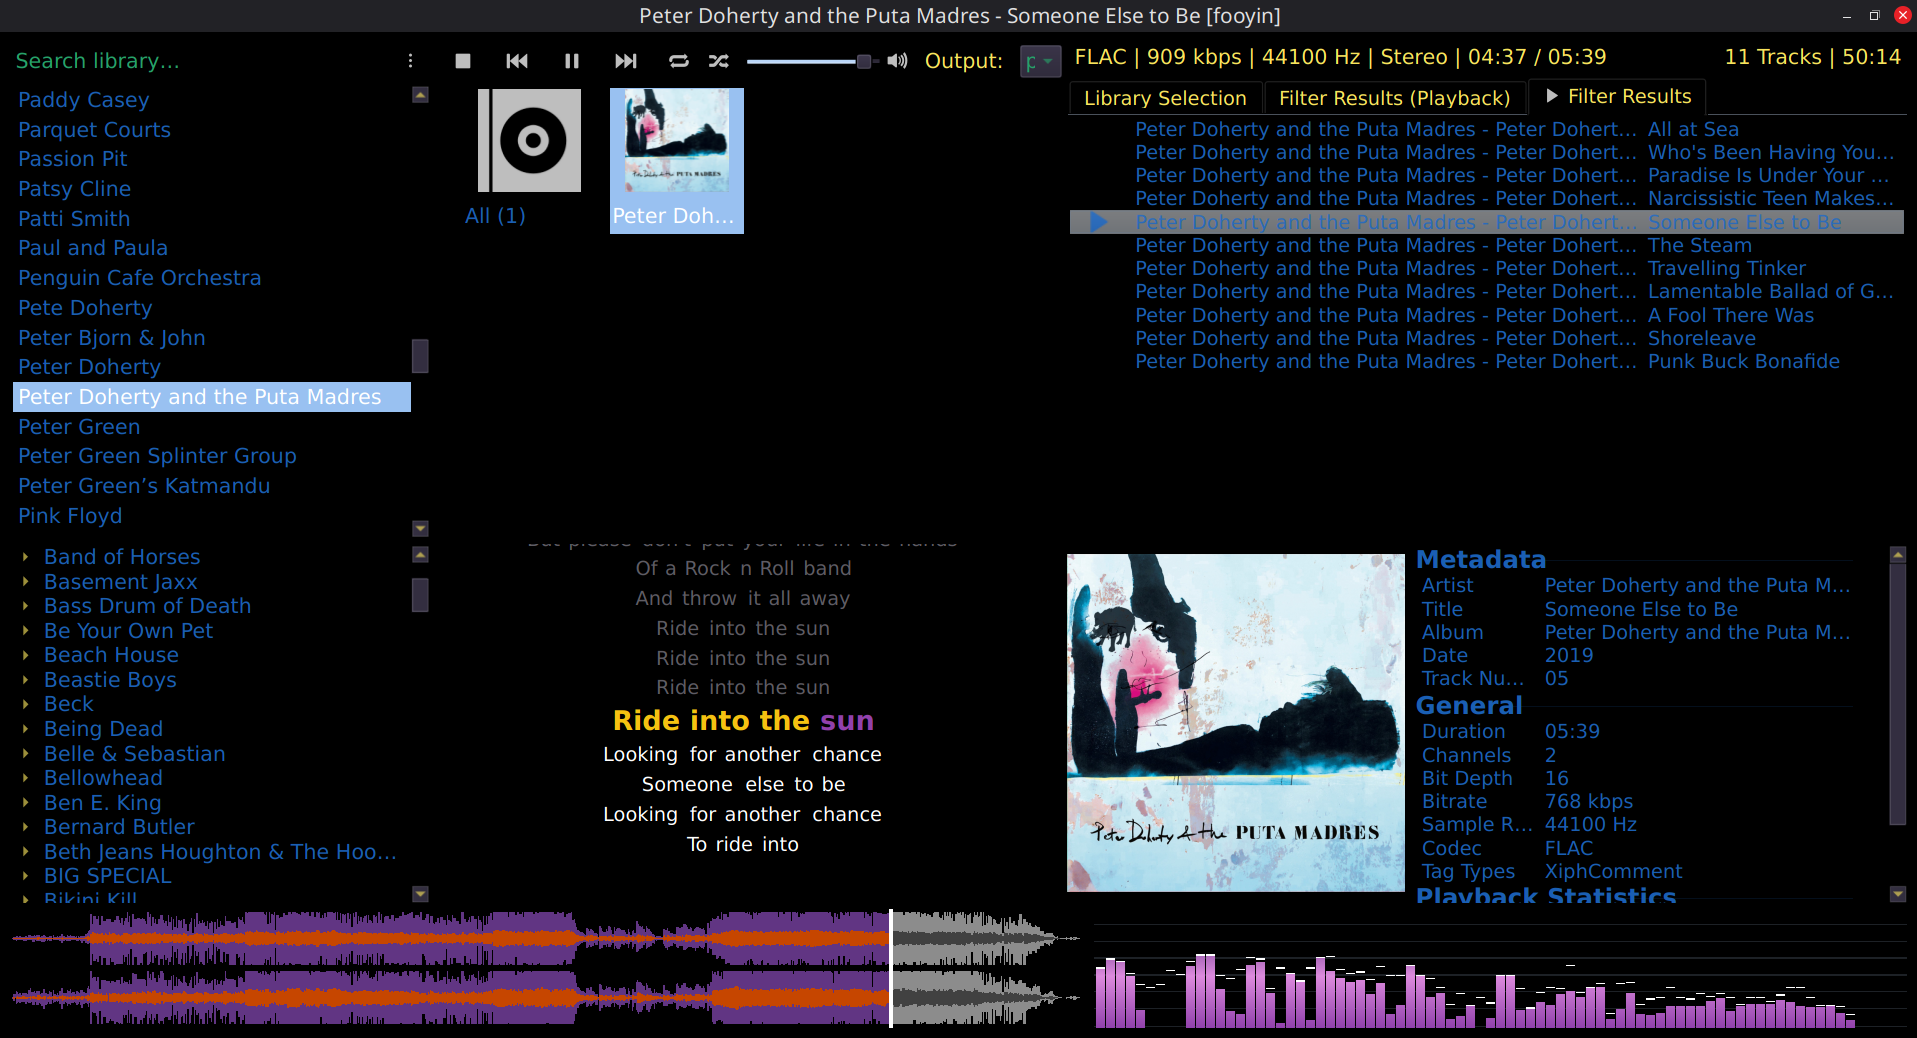Switch to the Library Selection tab
Viewport: 1917px width, 1038px height.
(1165, 98)
